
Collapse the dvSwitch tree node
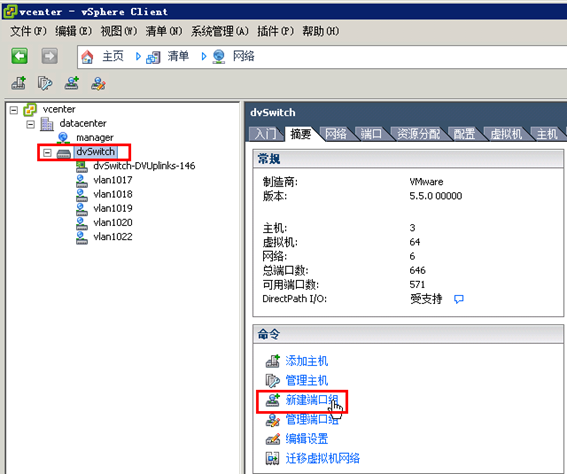[x=47, y=153]
